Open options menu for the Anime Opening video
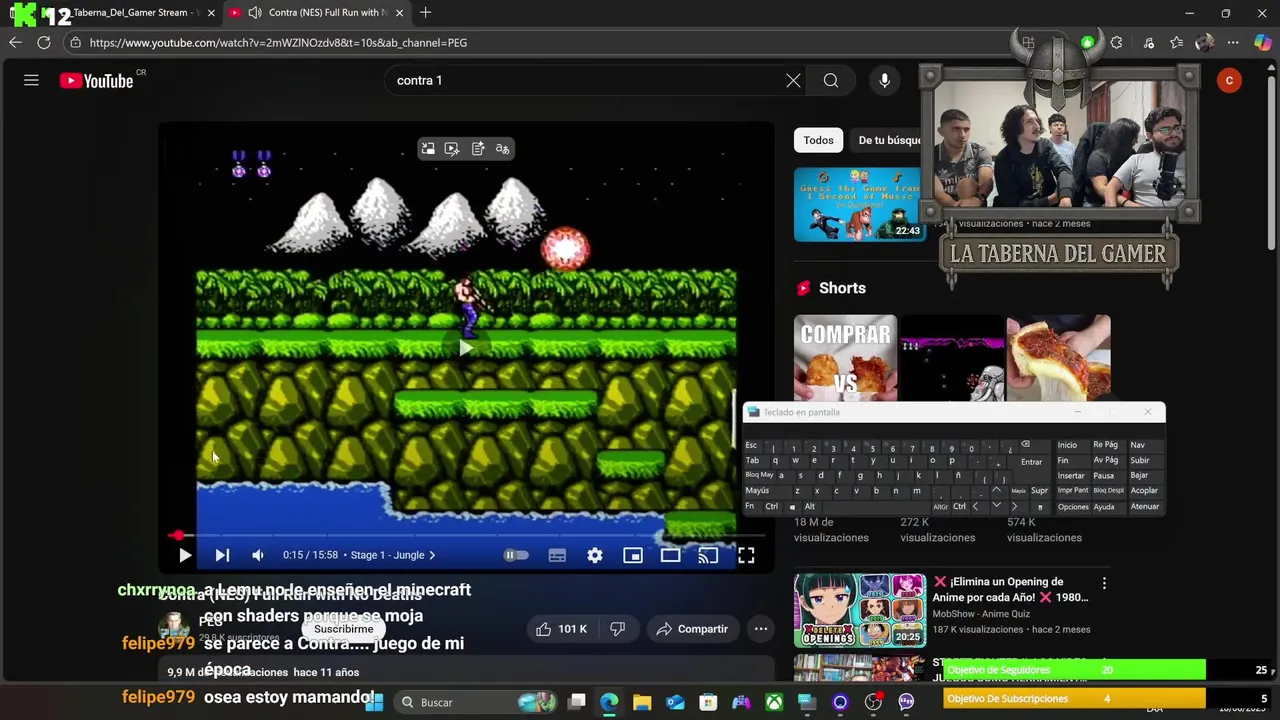This screenshot has width=1280, height=720. click(1104, 583)
